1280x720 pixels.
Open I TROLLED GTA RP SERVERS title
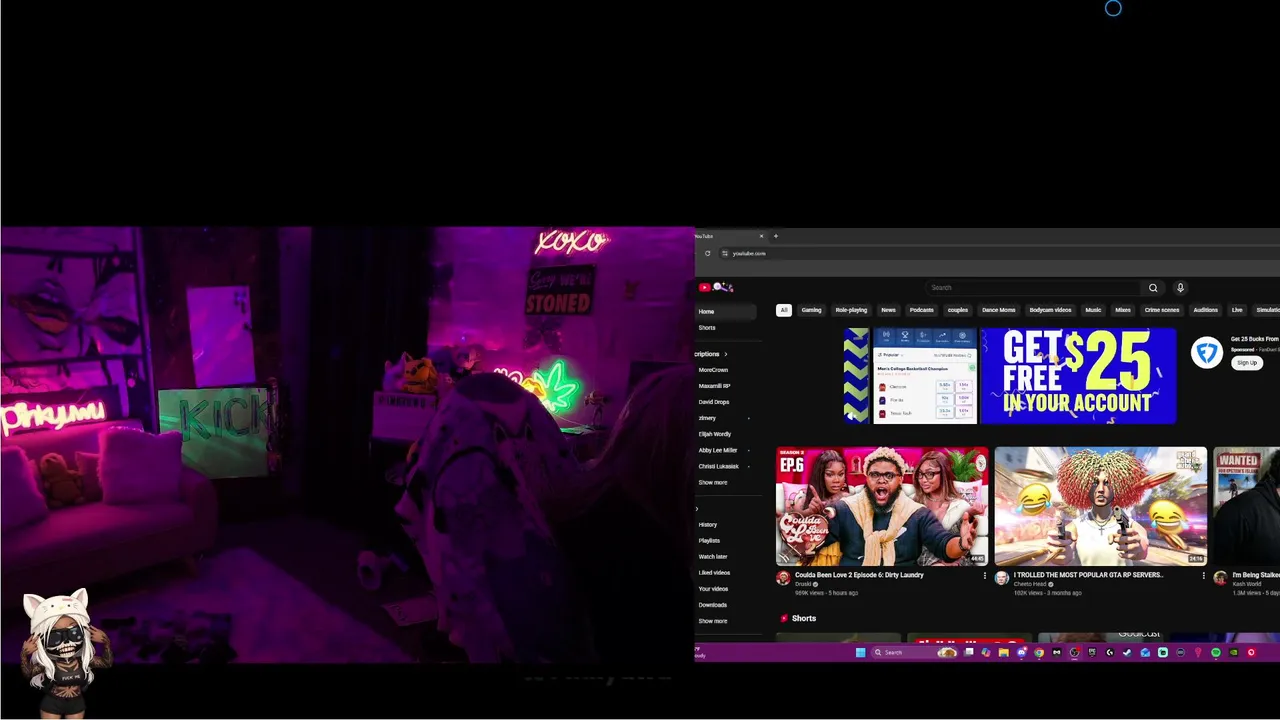pyautogui.click(x=1089, y=575)
